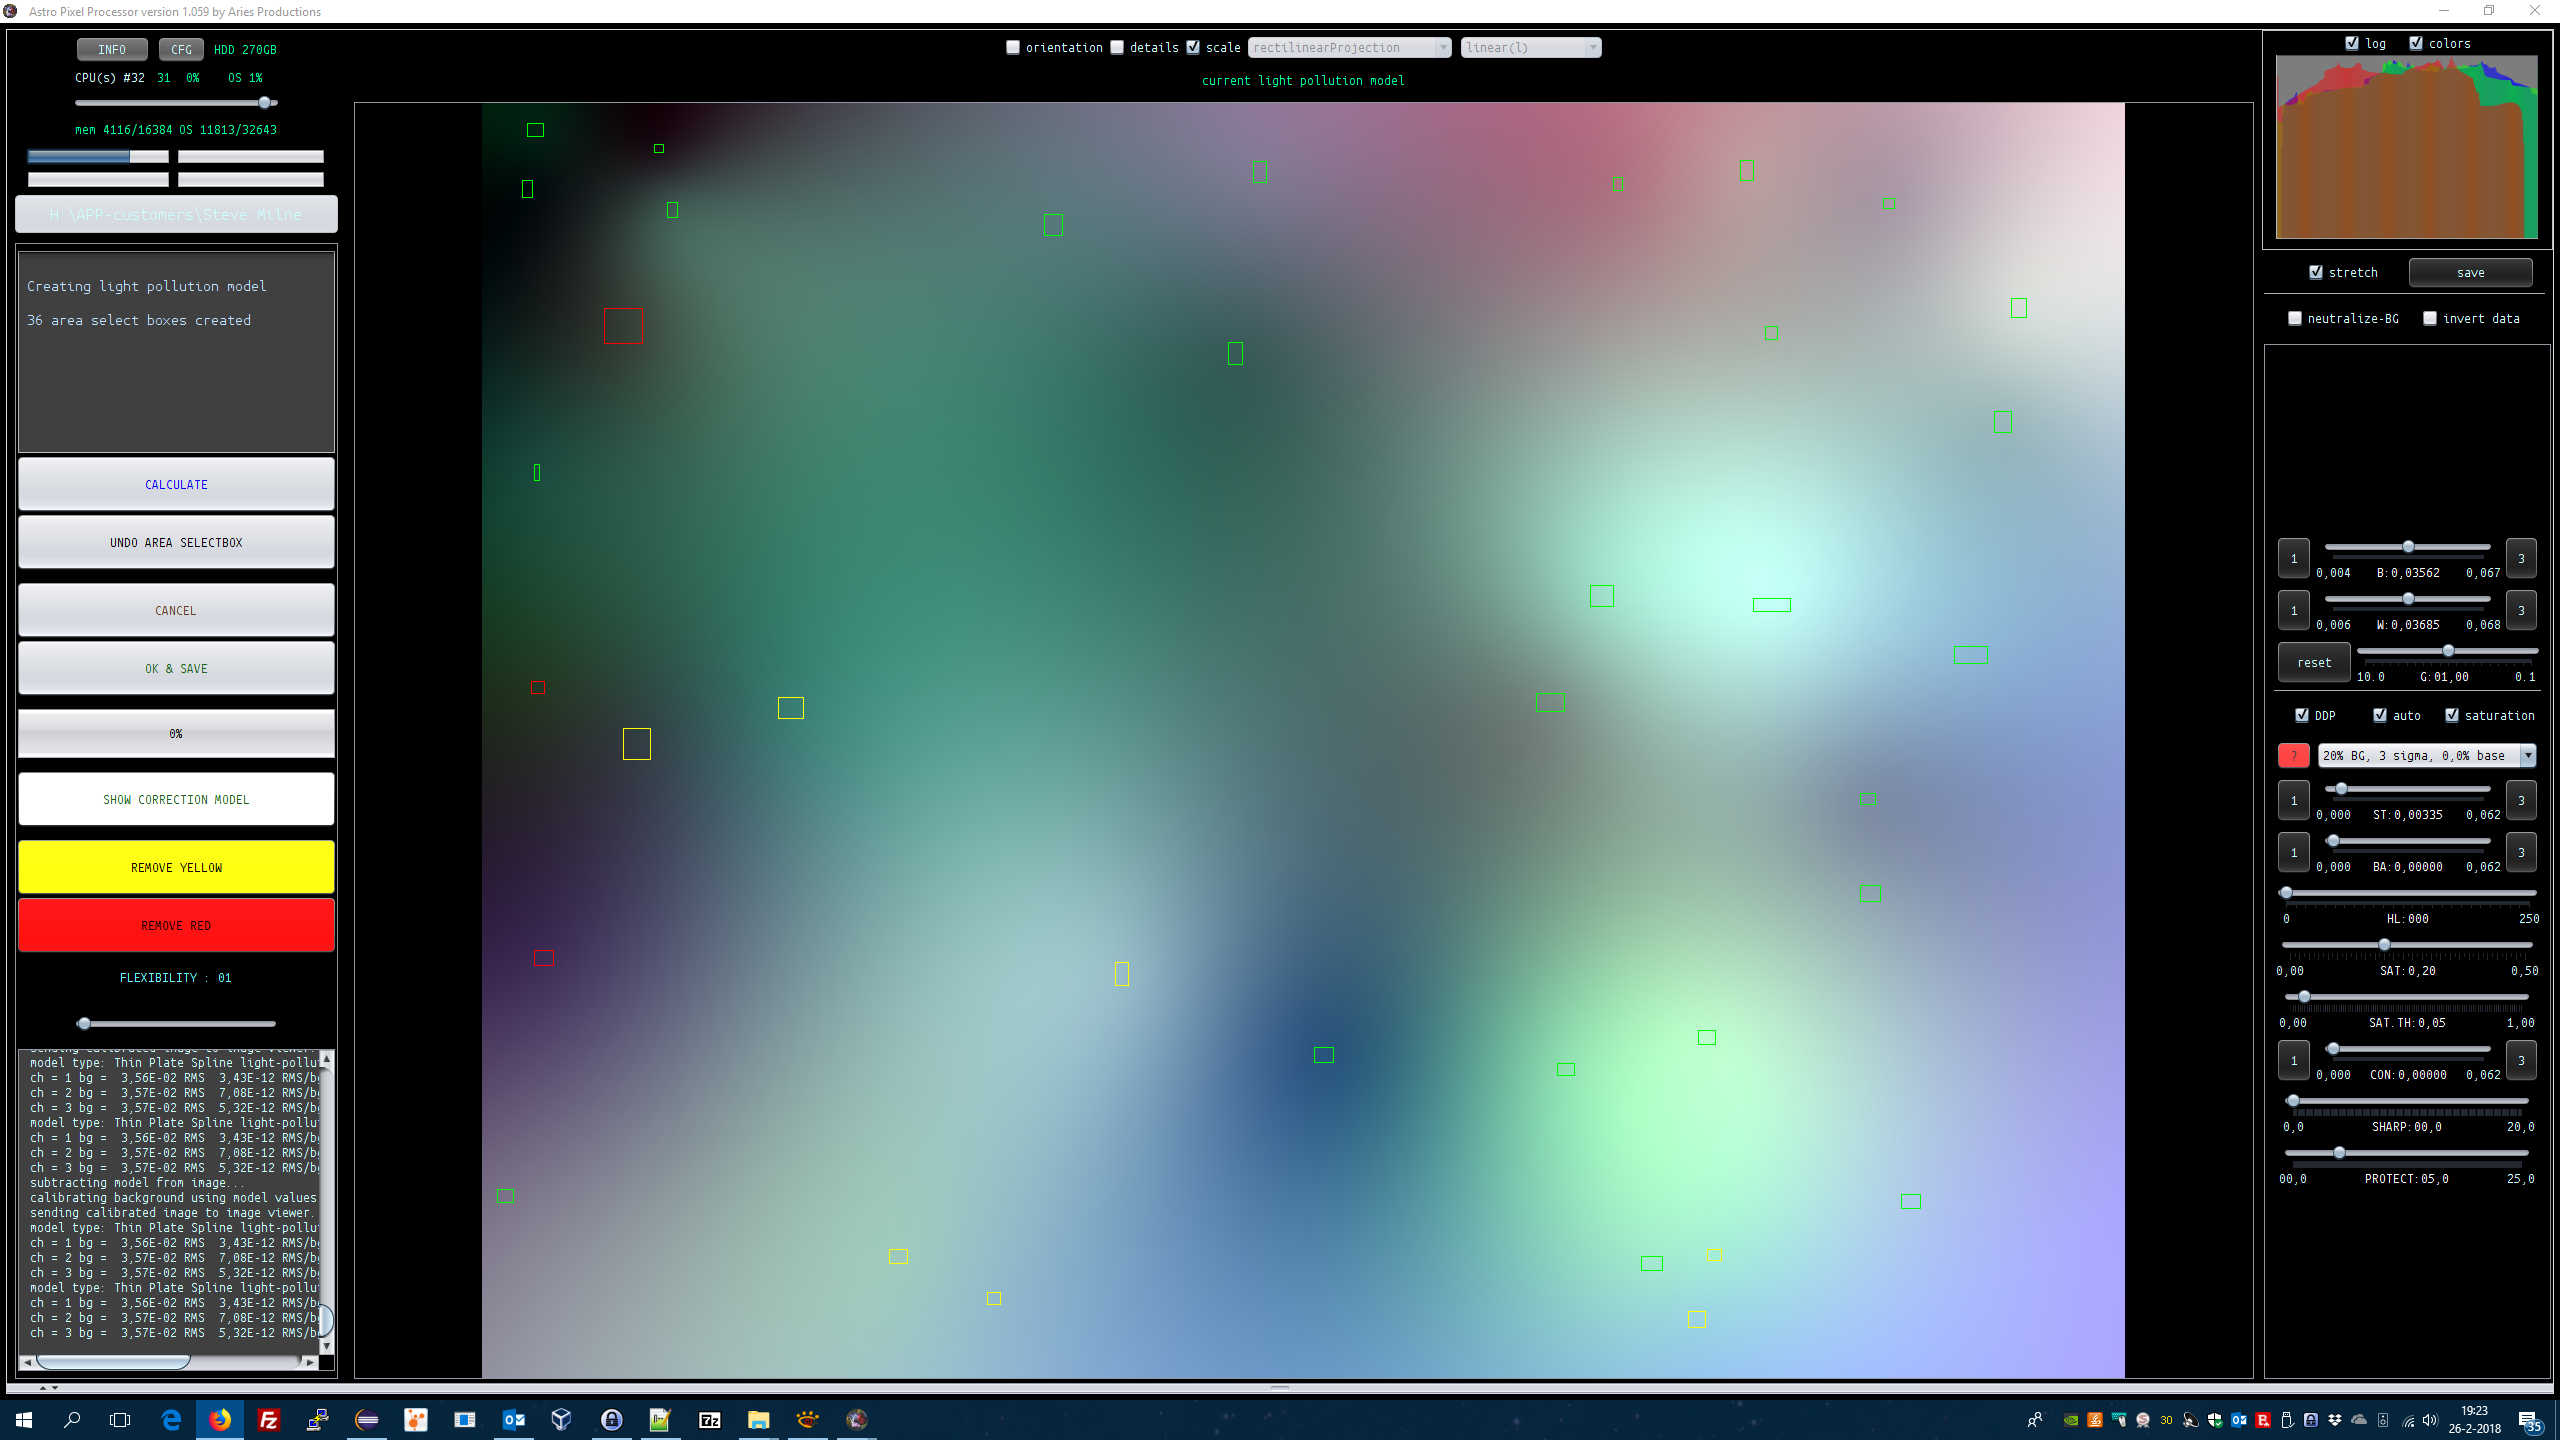Click the red question mark help button
The image size is (2560, 1440).
coord(2293,756)
